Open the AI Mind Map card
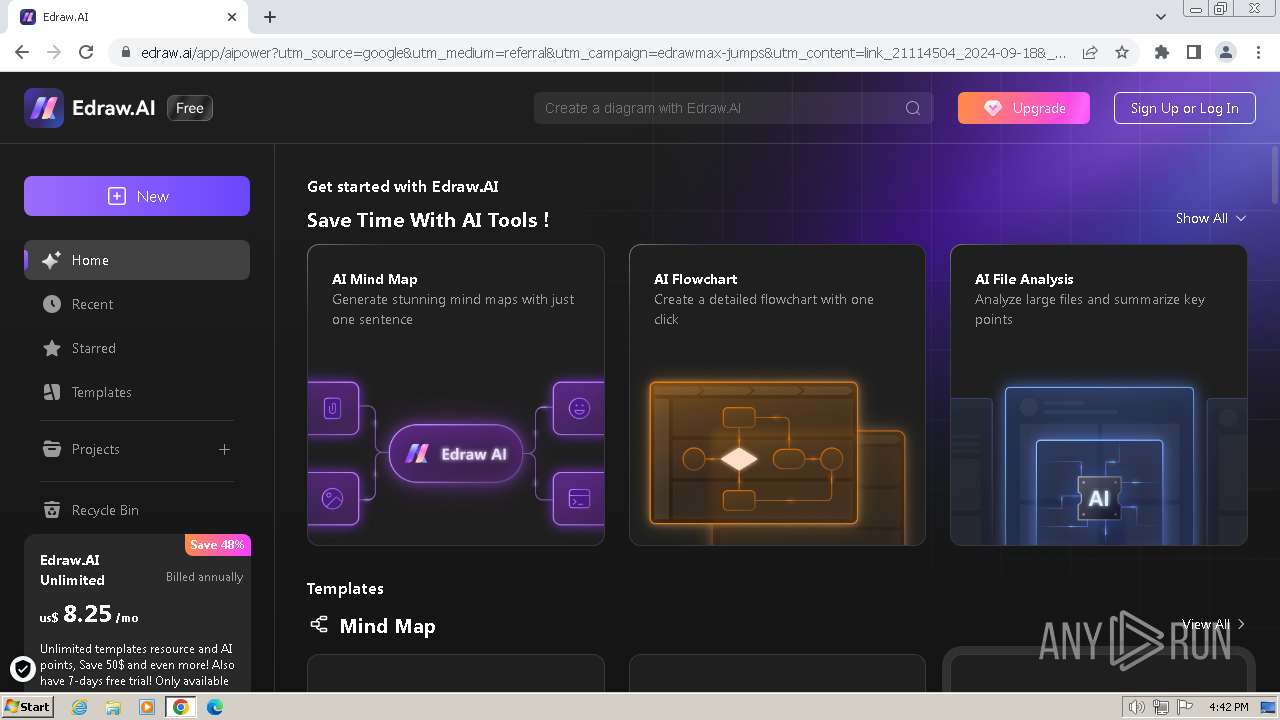The height and width of the screenshot is (720, 1280). coord(456,395)
